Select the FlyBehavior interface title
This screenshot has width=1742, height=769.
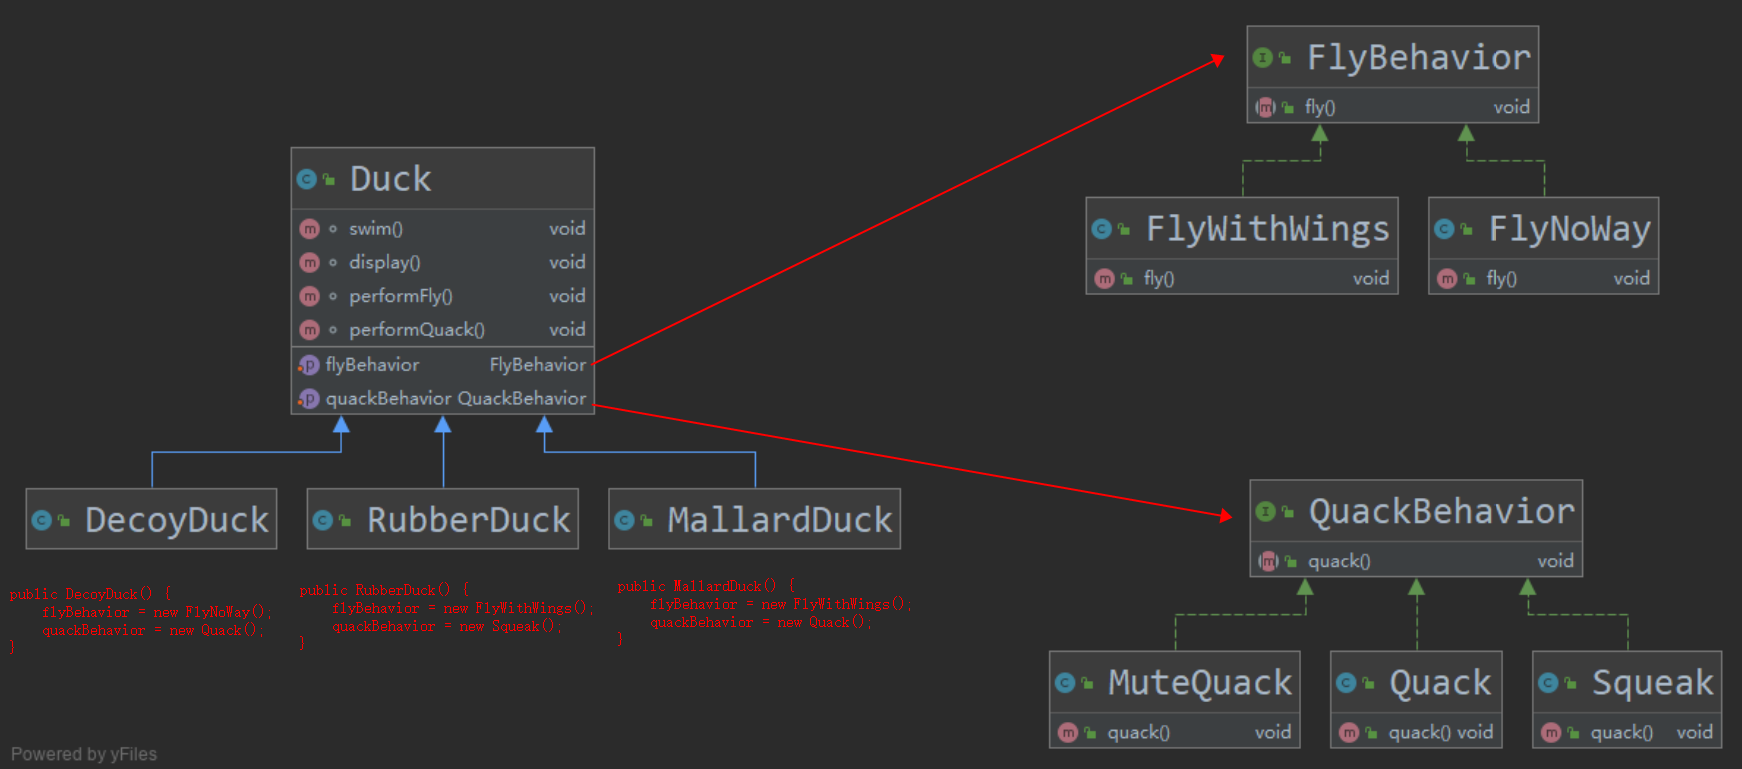tap(1418, 57)
